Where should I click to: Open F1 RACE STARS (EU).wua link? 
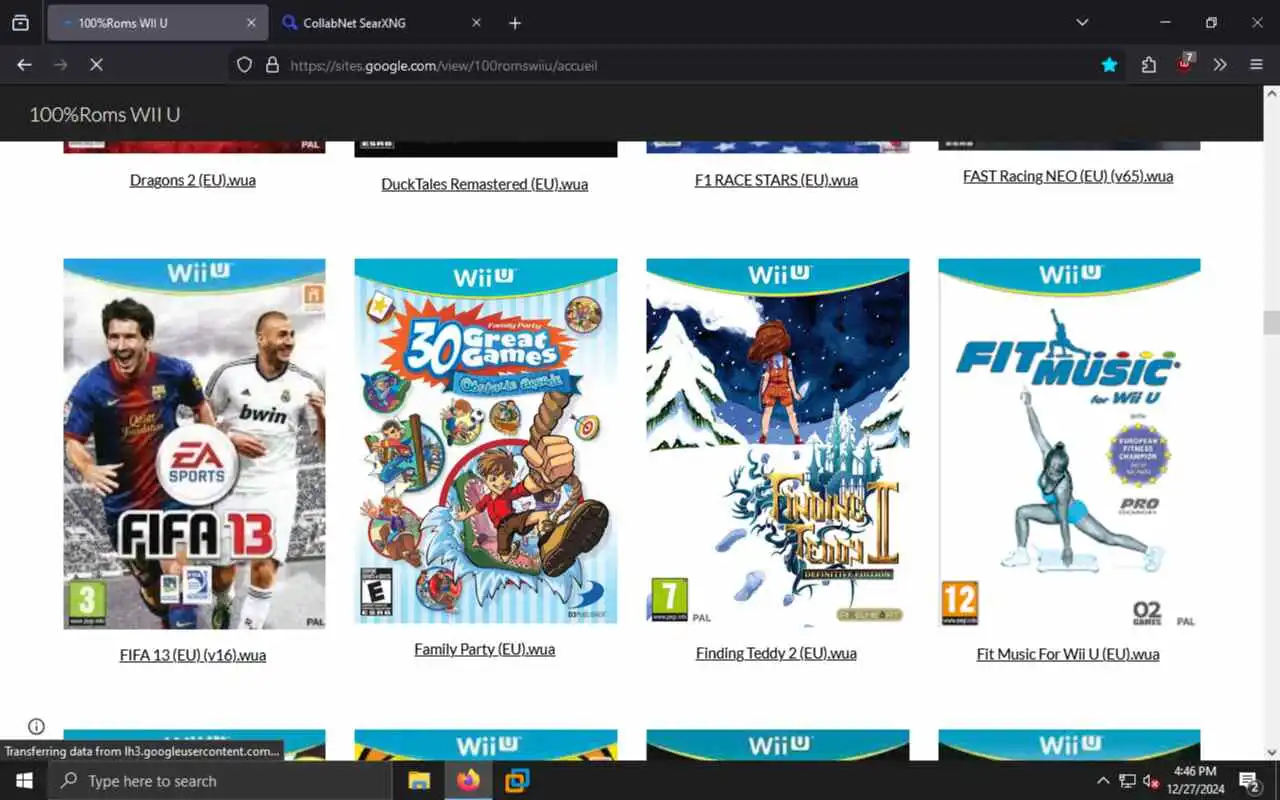pyautogui.click(x=776, y=180)
